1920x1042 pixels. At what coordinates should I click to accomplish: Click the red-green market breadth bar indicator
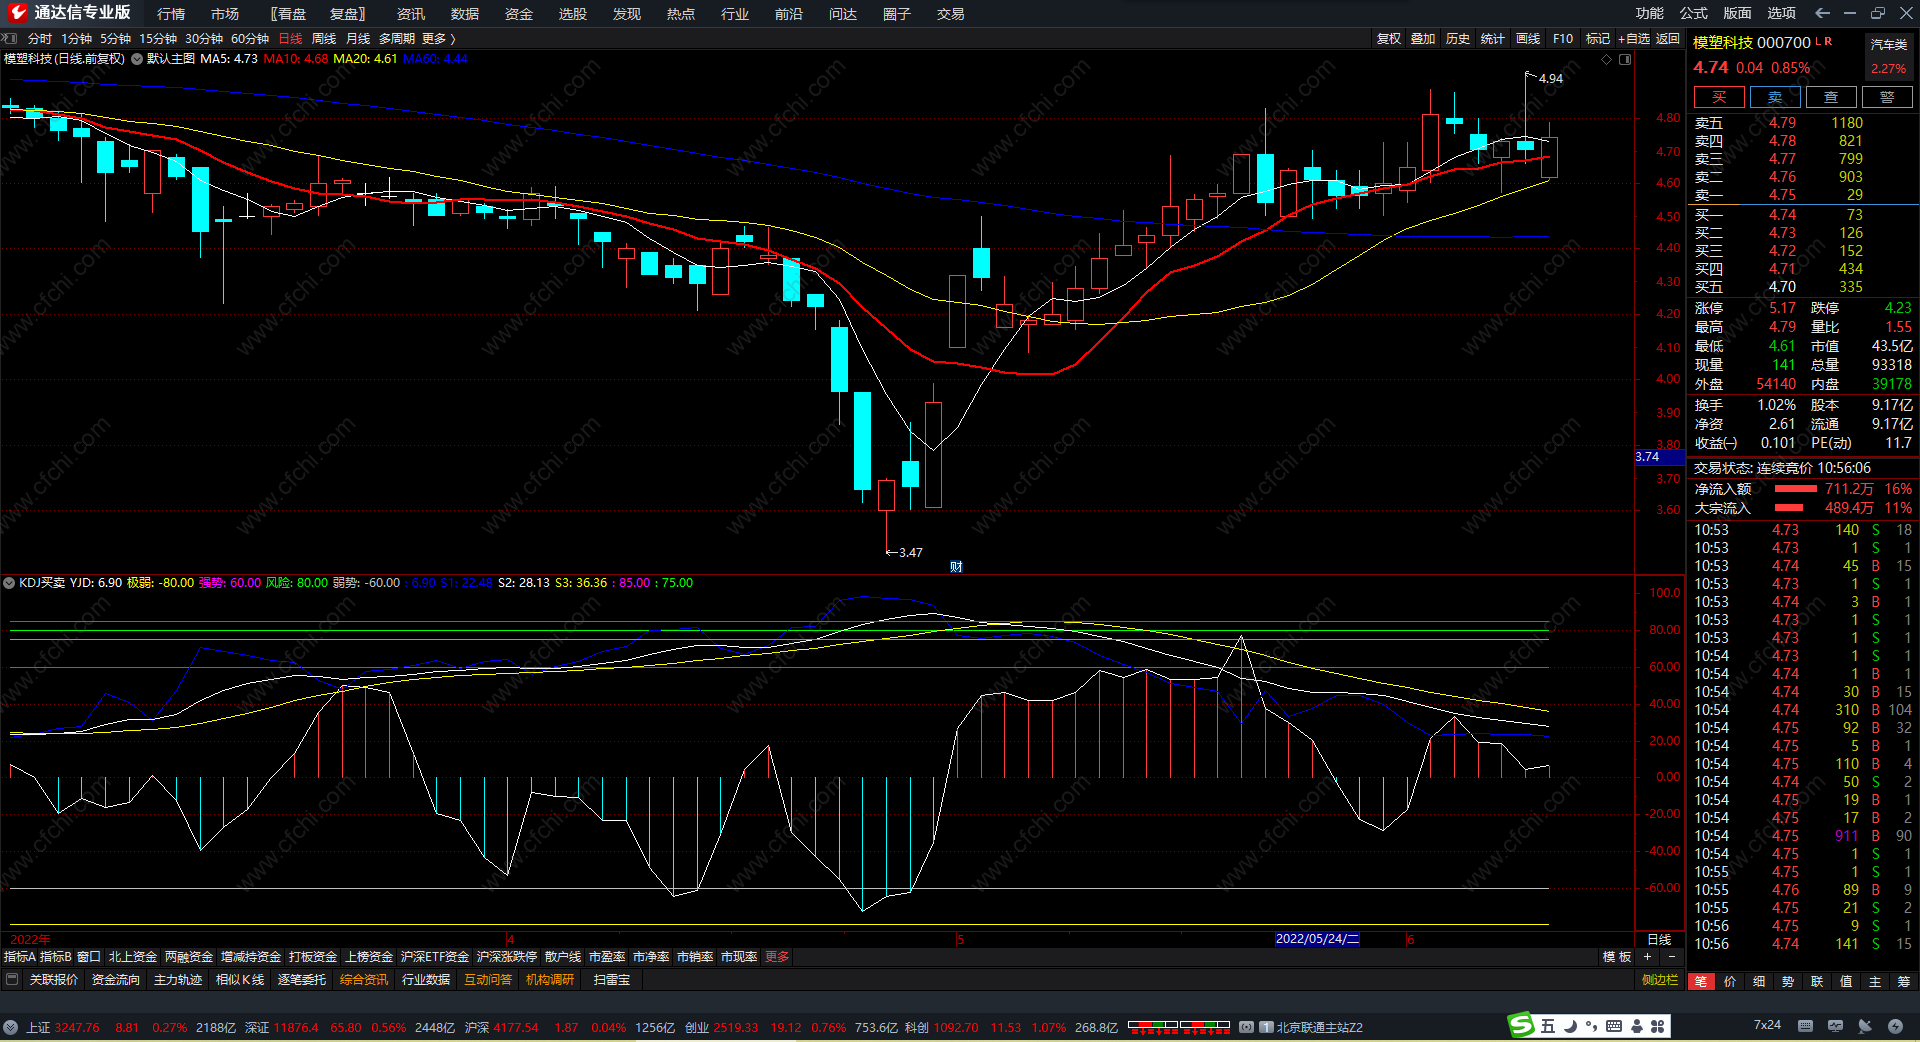1179,1026
